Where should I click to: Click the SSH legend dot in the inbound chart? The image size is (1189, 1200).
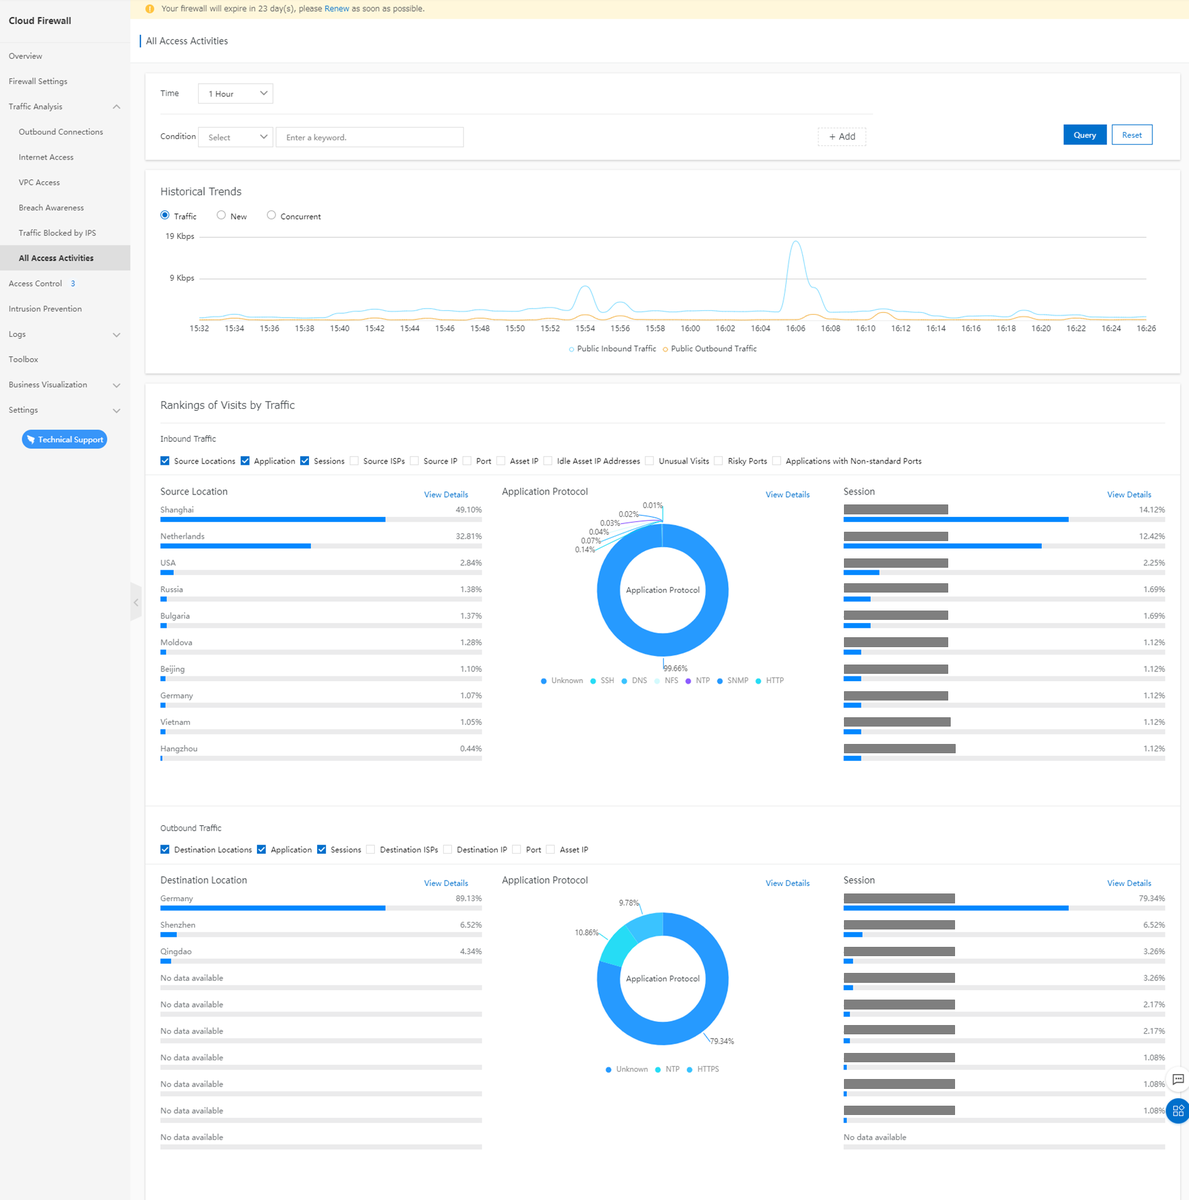tap(593, 681)
